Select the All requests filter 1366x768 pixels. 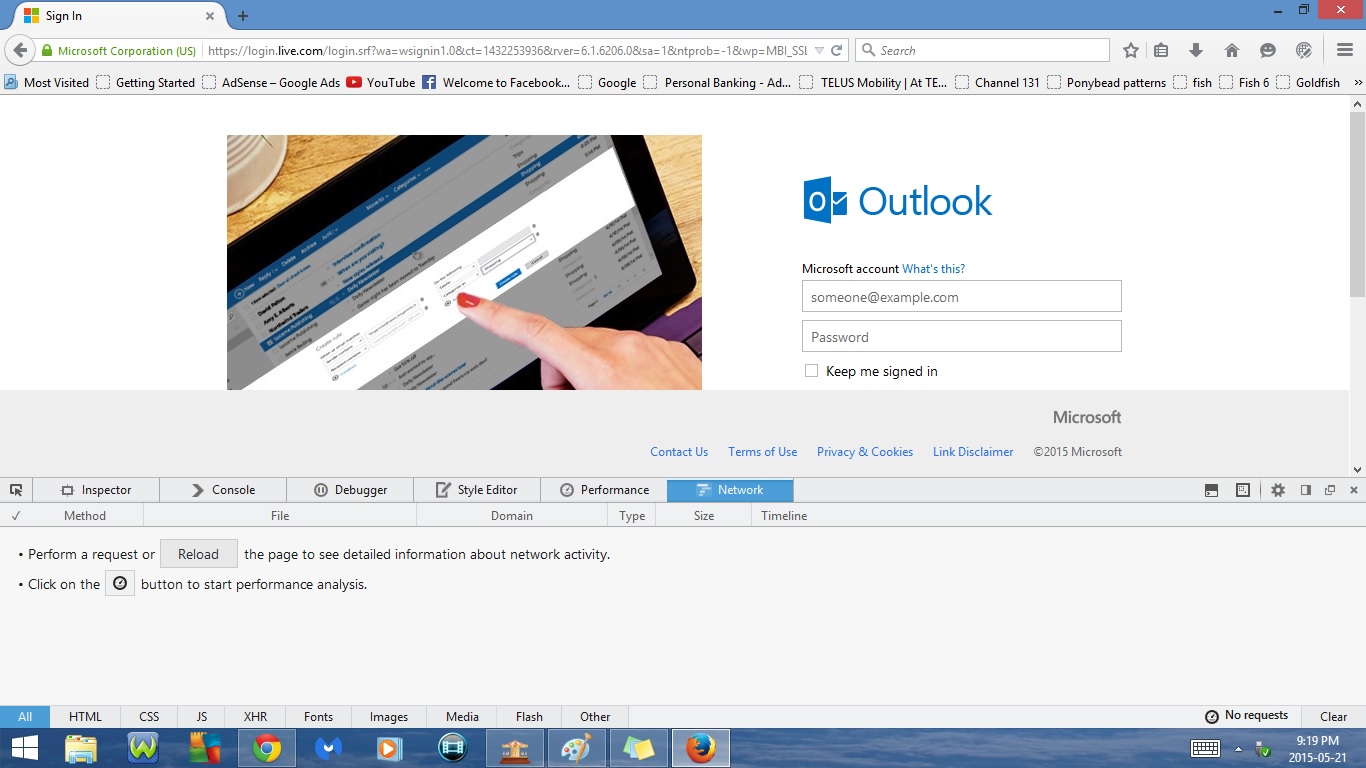[x=25, y=716]
